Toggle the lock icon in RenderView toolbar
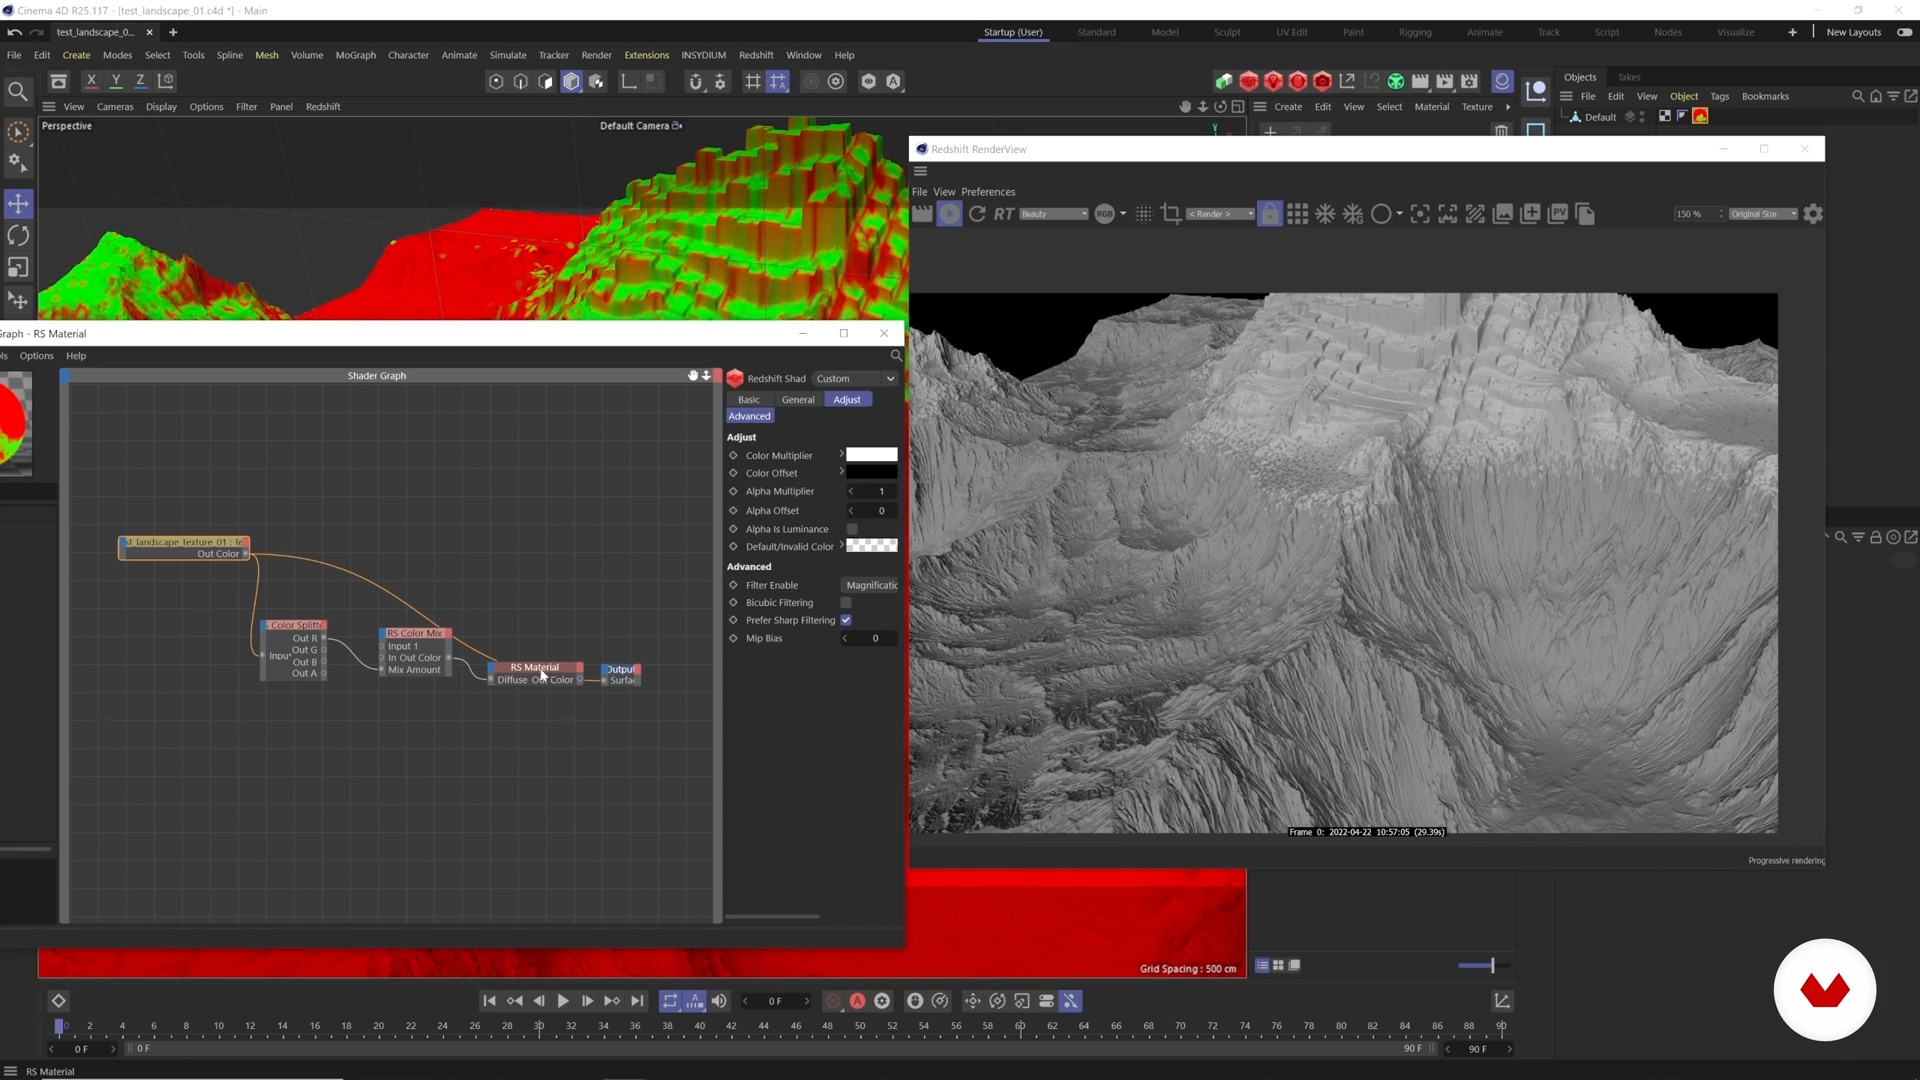This screenshot has height=1080, width=1920. pyautogui.click(x=1269, y=214)
